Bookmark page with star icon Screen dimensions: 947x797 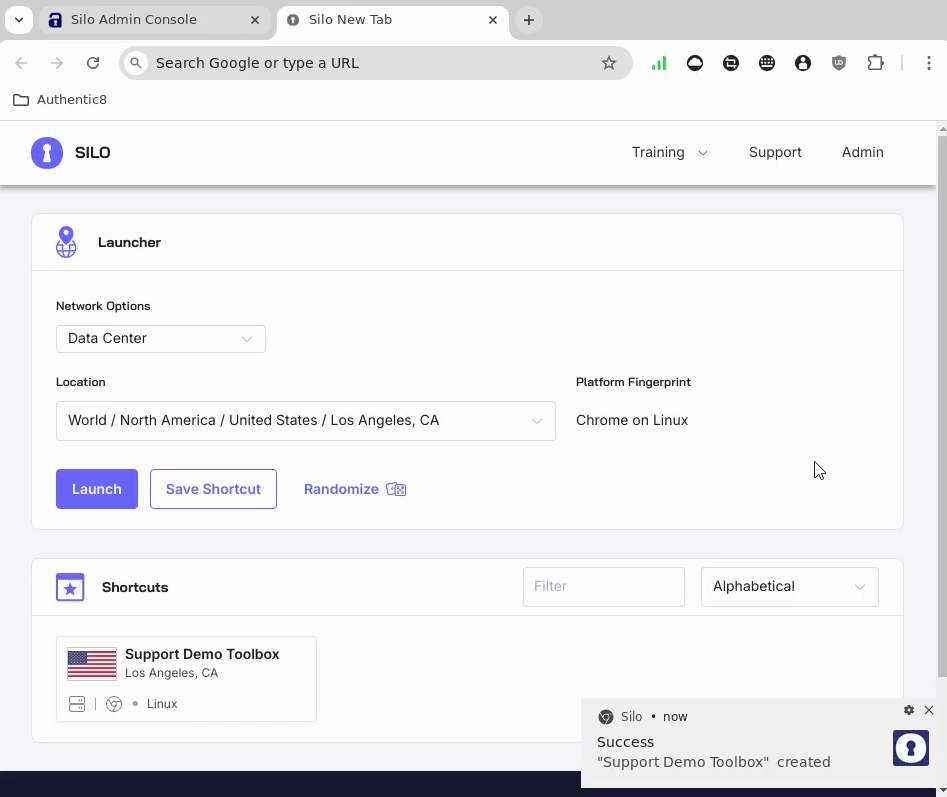coord(609,63)
